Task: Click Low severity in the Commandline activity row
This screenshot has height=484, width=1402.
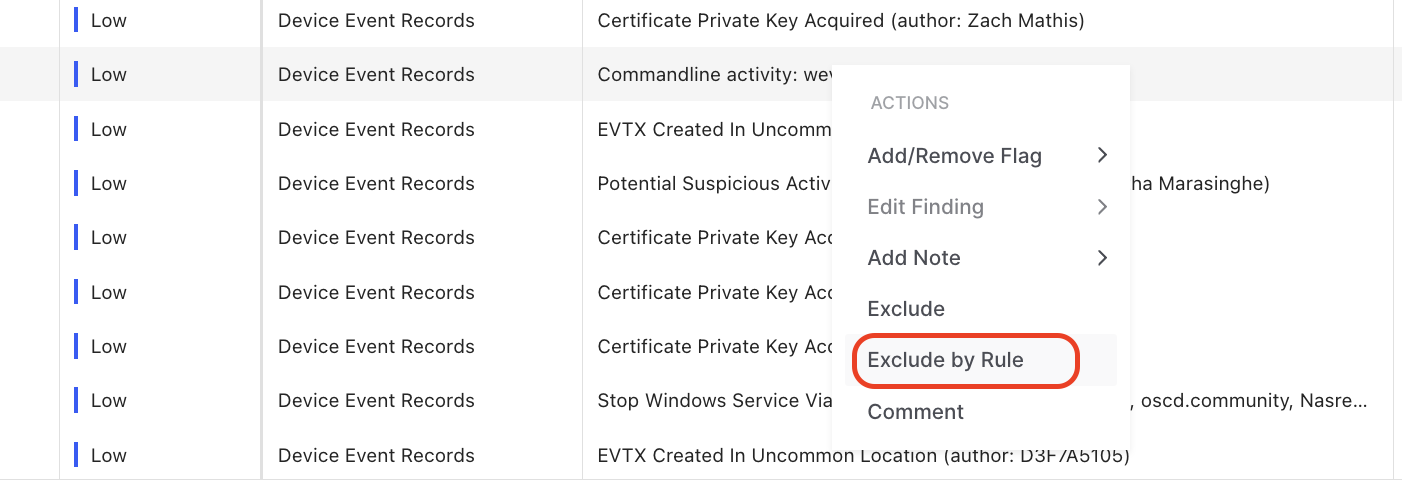Action: tap(108, 75)
